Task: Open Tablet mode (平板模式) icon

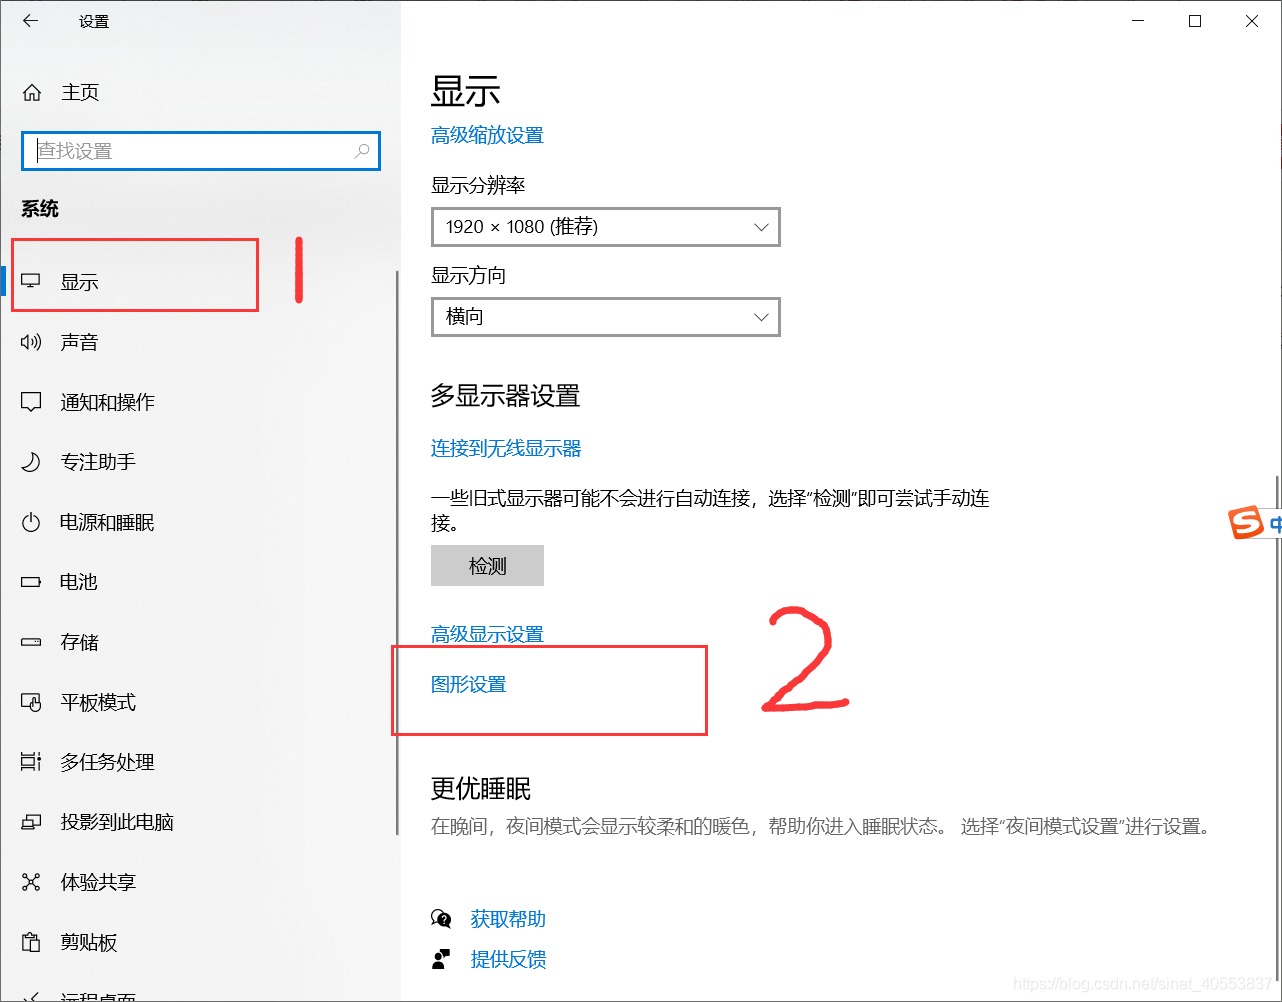Action: [31, 703]
